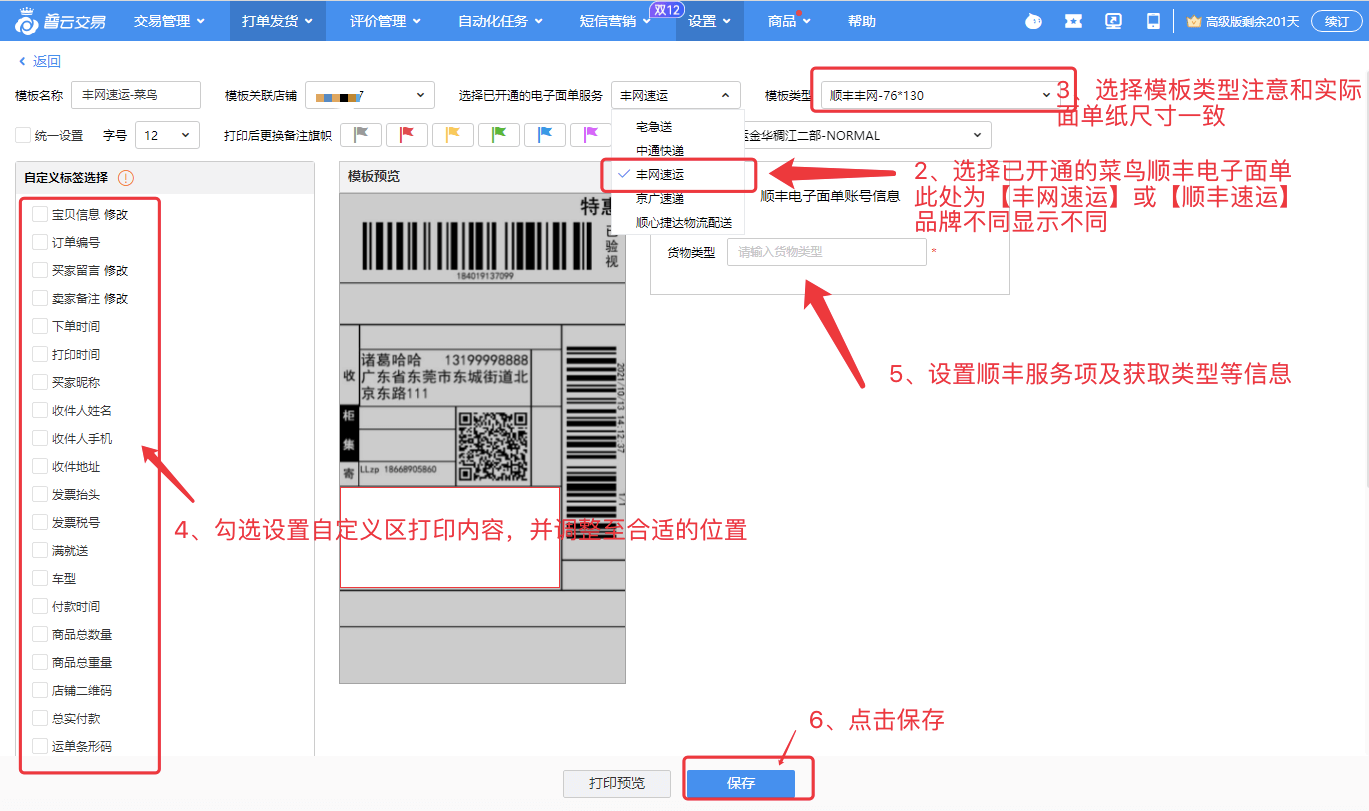Click the orange info icon beside 自定义标签选择
Viewport: 1369px width, 811px height.
pyautogui.click(x=126, y=178)
